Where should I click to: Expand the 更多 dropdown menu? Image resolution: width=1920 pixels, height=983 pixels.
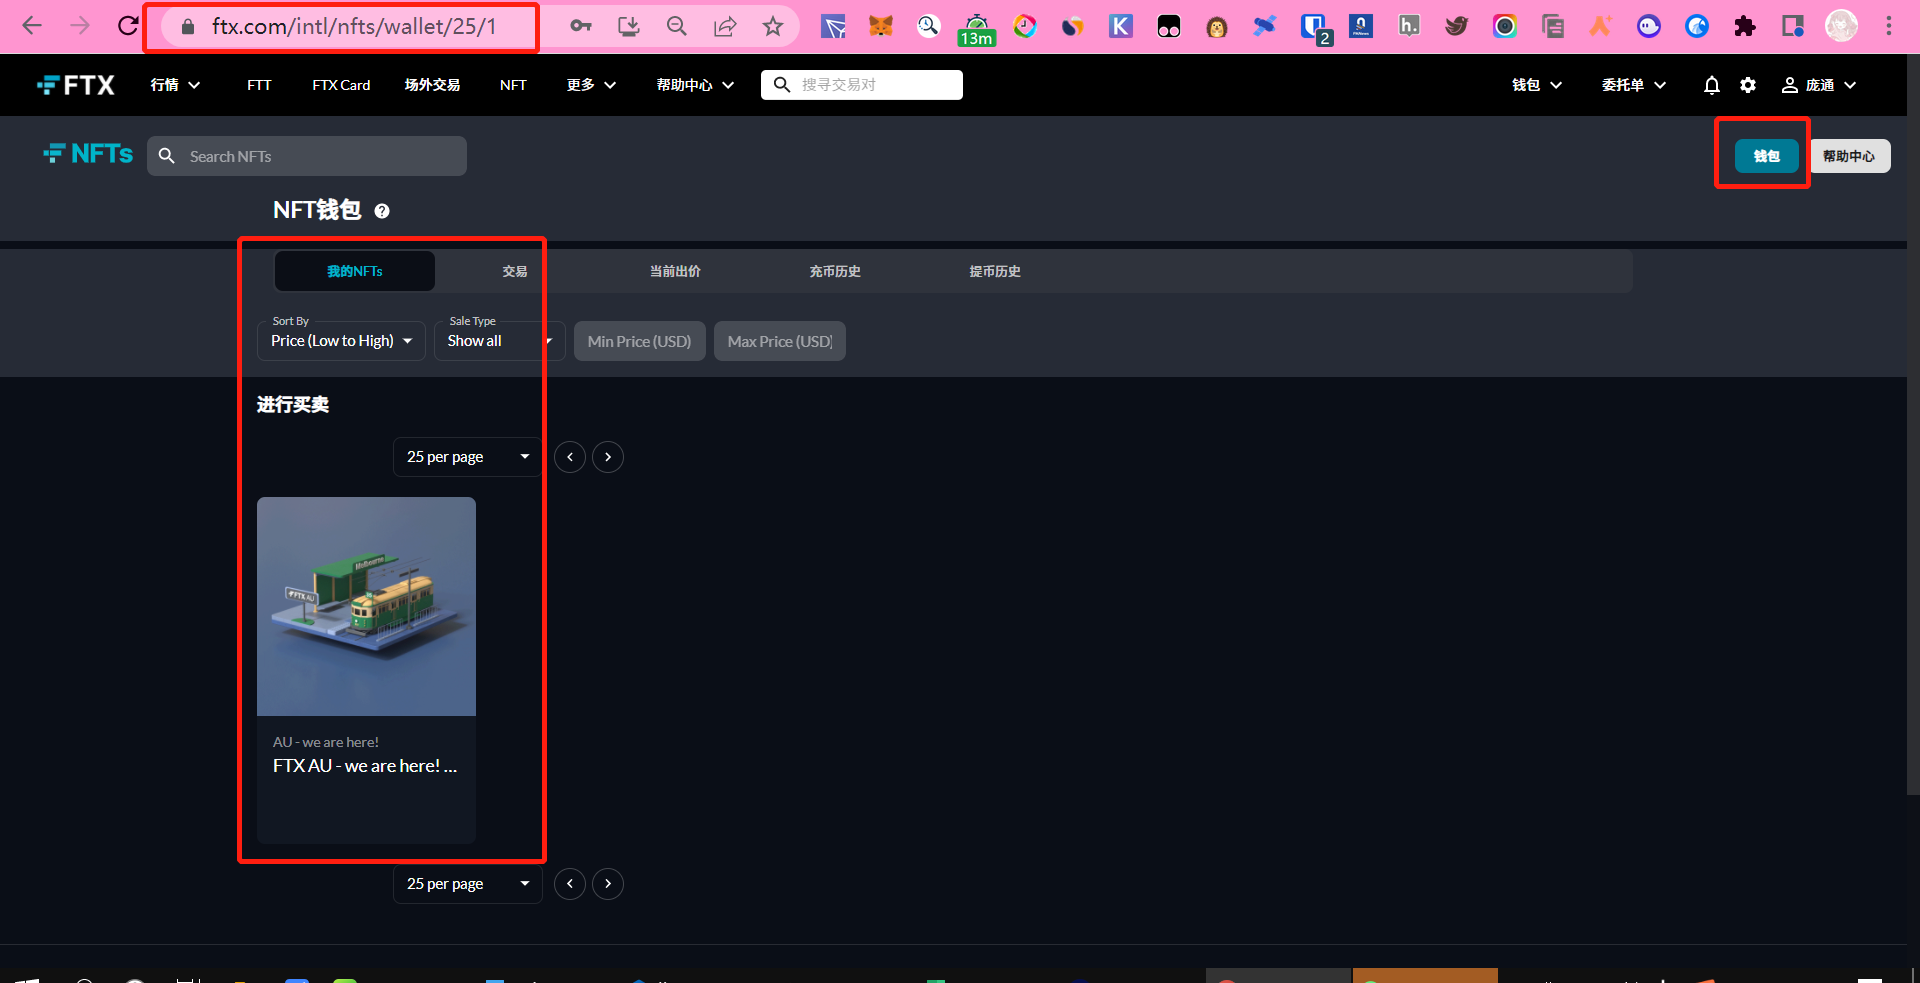591,85
